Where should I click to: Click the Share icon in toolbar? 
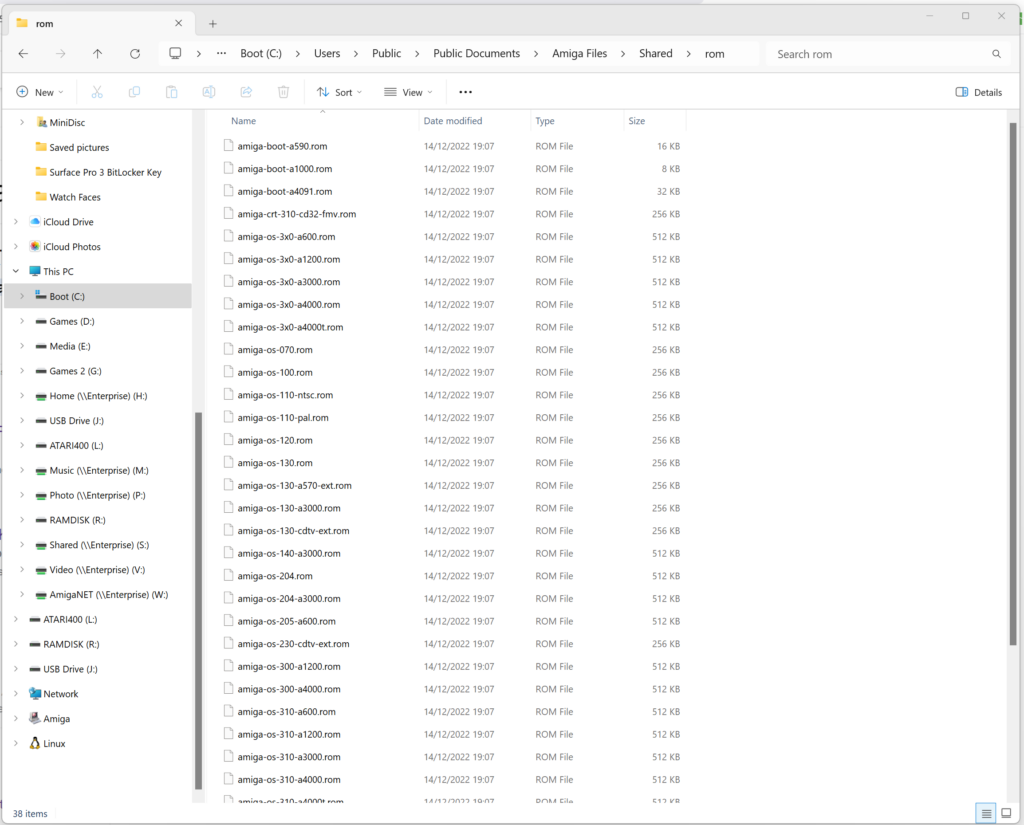[246, 92]
